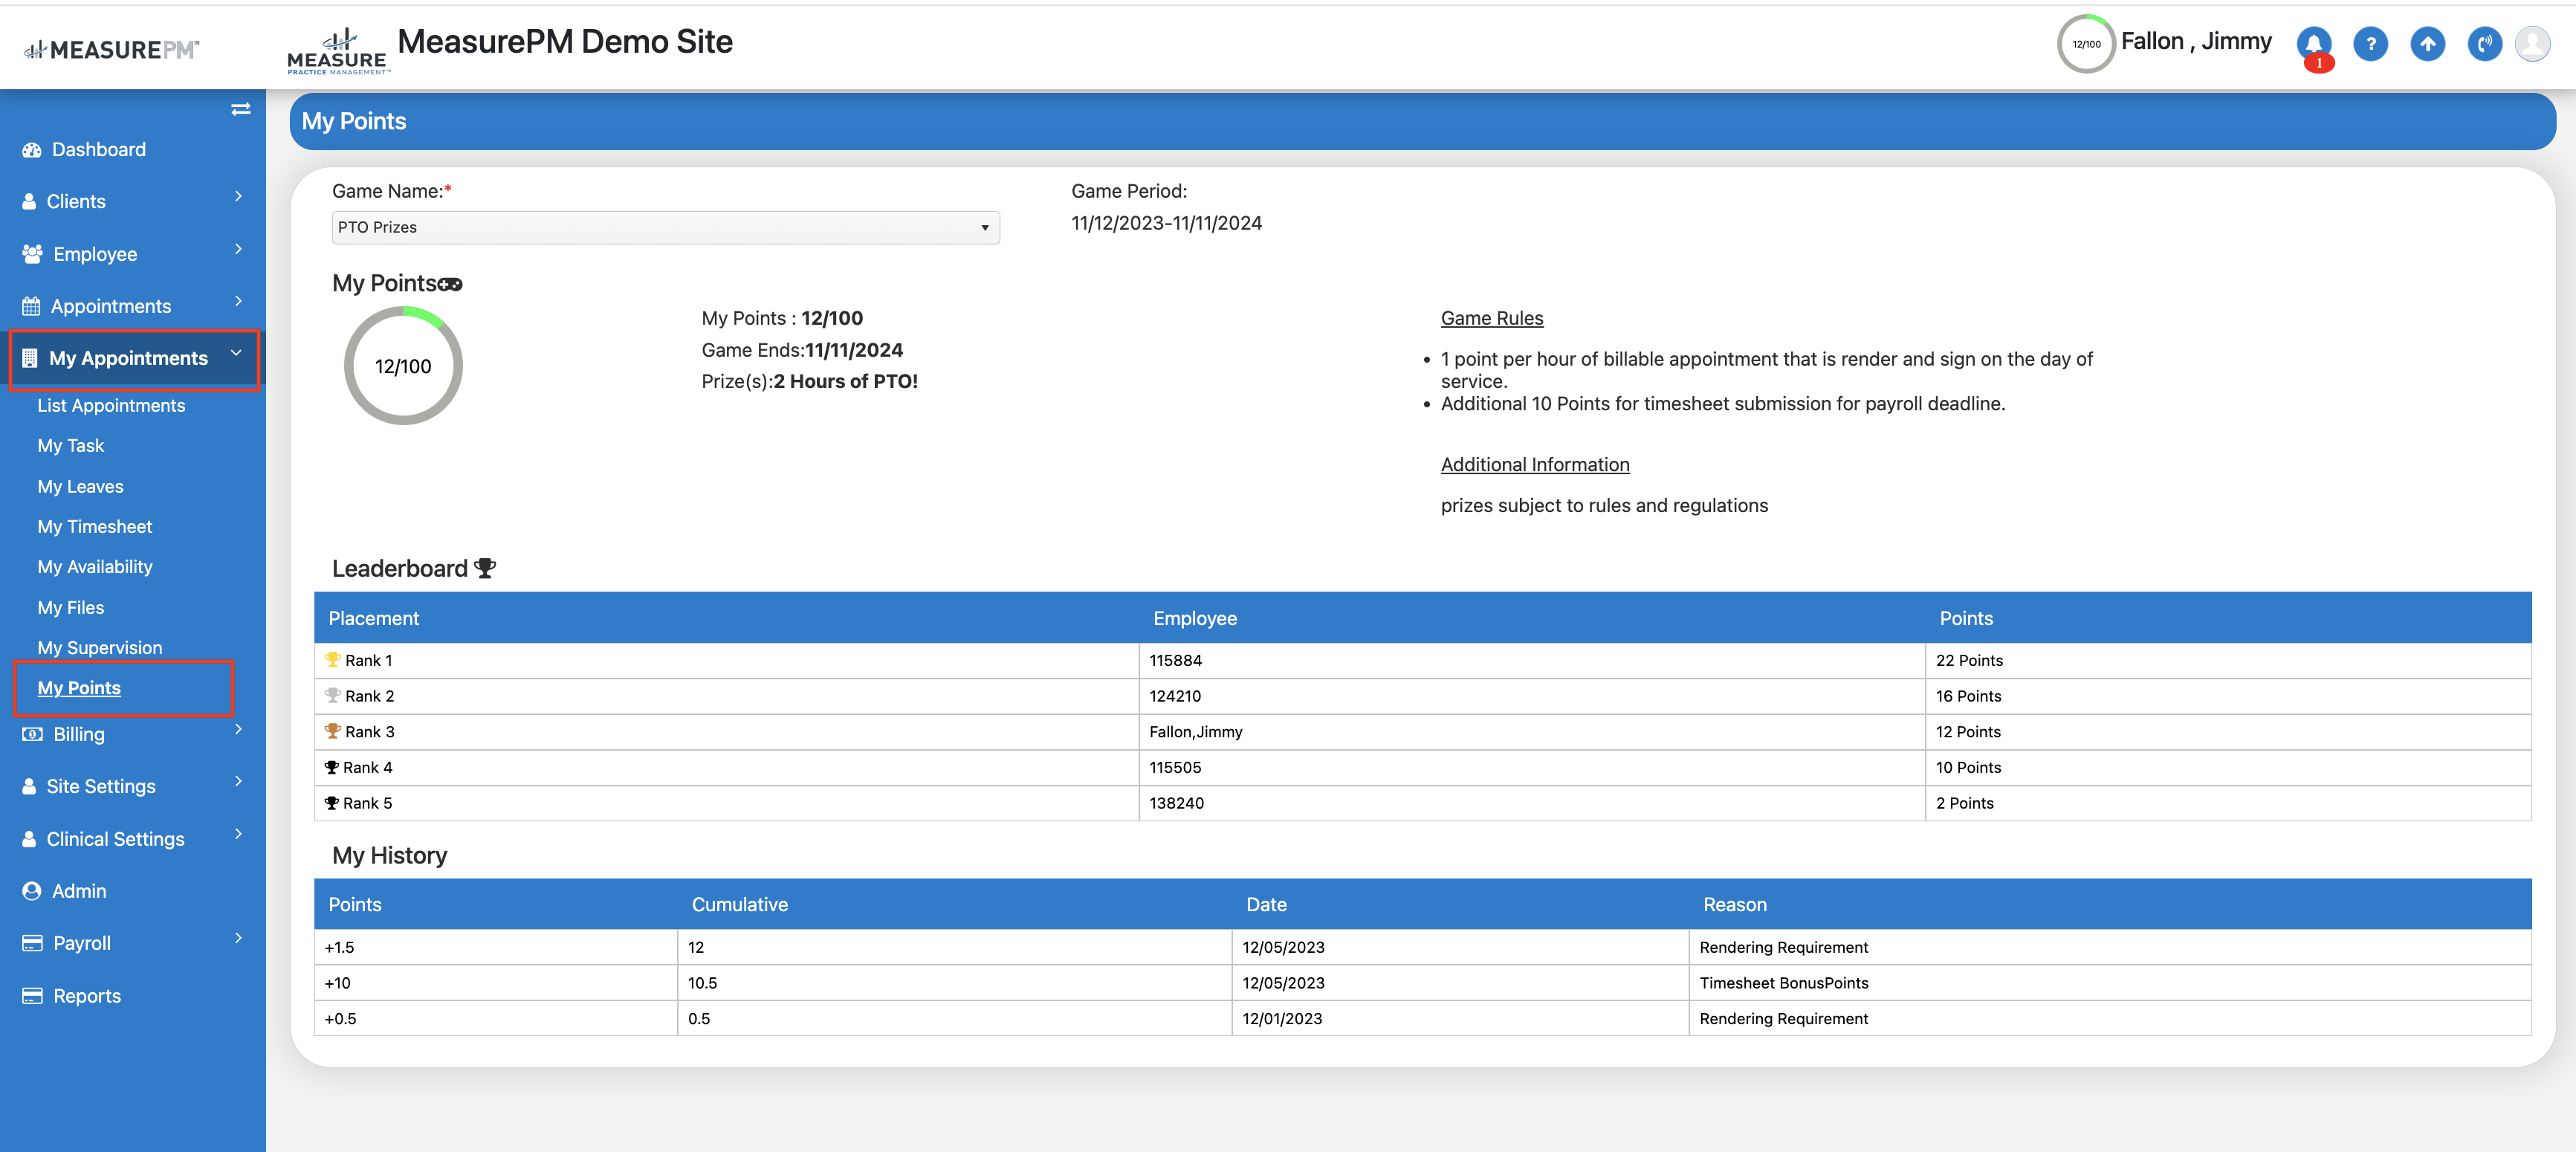Image resolution: width=2576 pixels, height=1152 pixels.
Task: Click the Dashboard gauge icon
Action: [x=32, y=150]
